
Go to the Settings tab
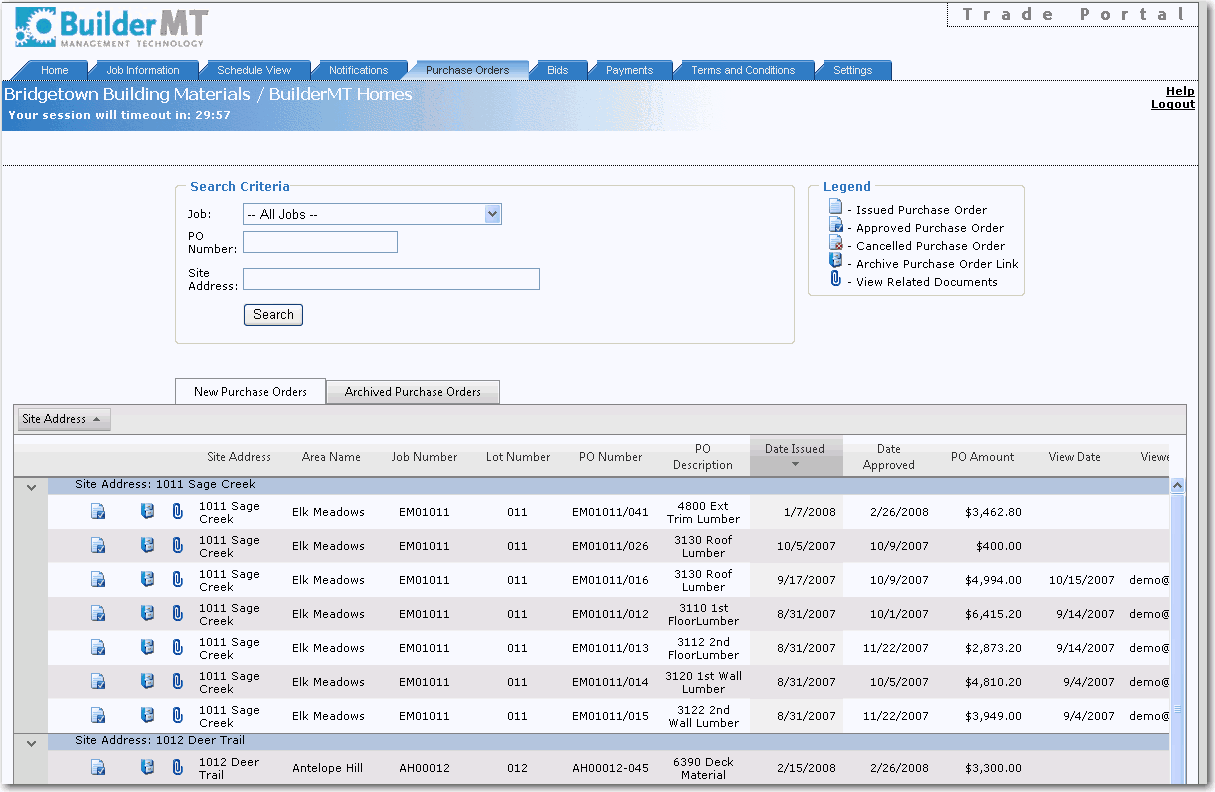853,70
